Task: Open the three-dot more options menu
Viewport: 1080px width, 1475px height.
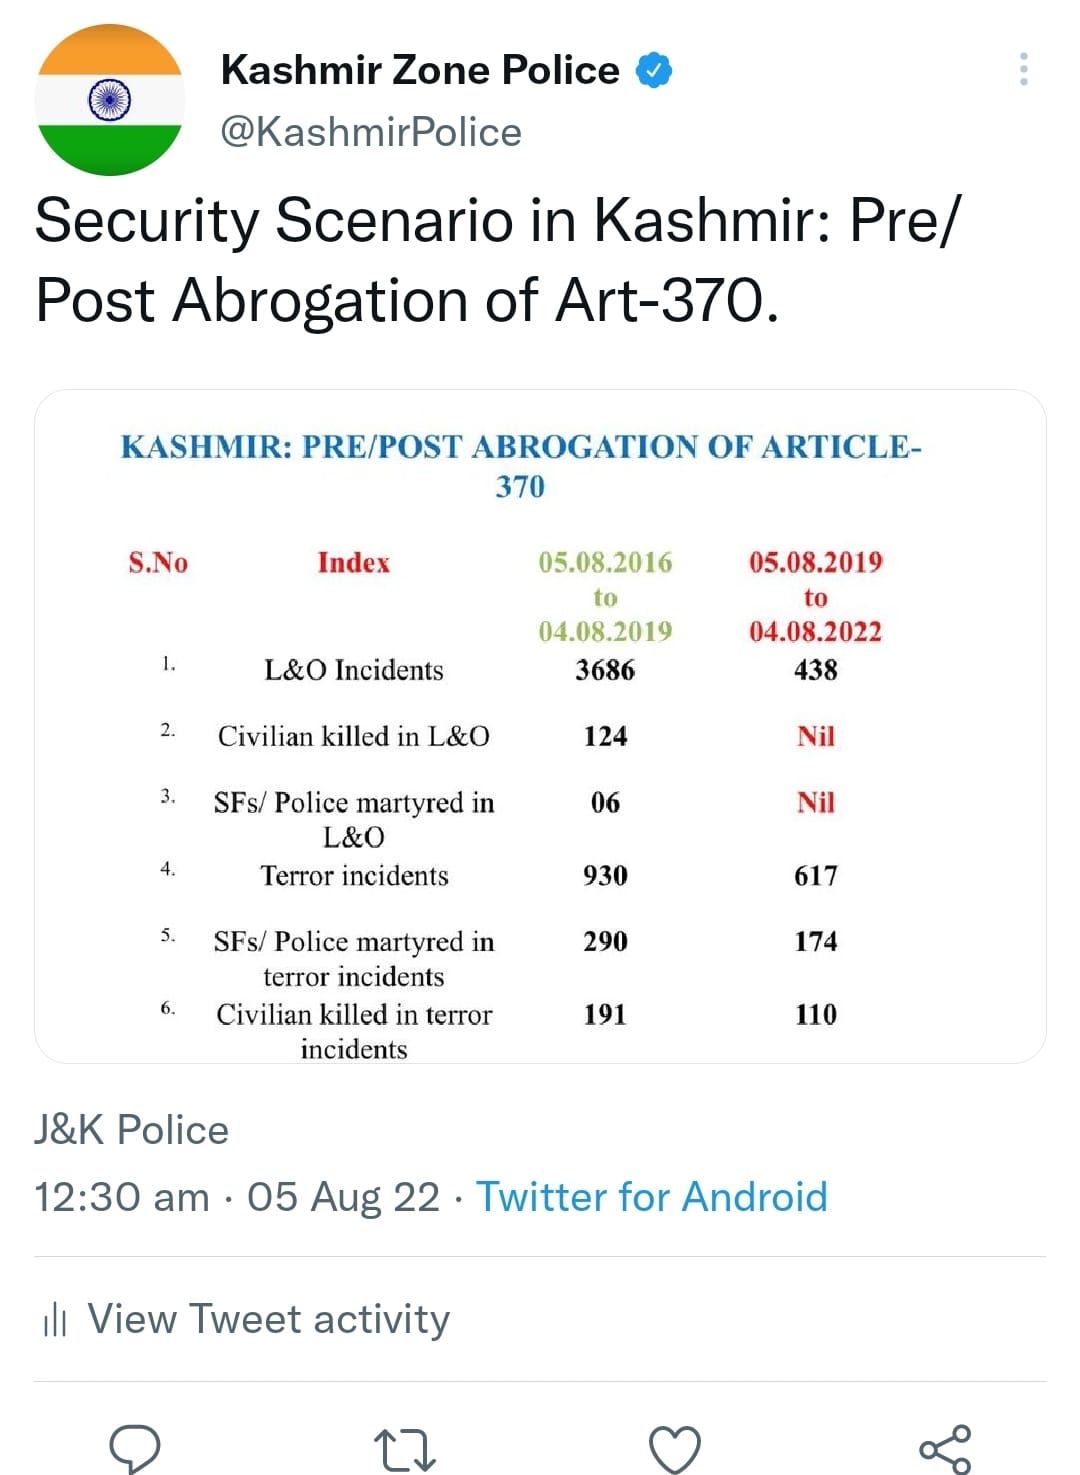Action: click(1023, 69)
